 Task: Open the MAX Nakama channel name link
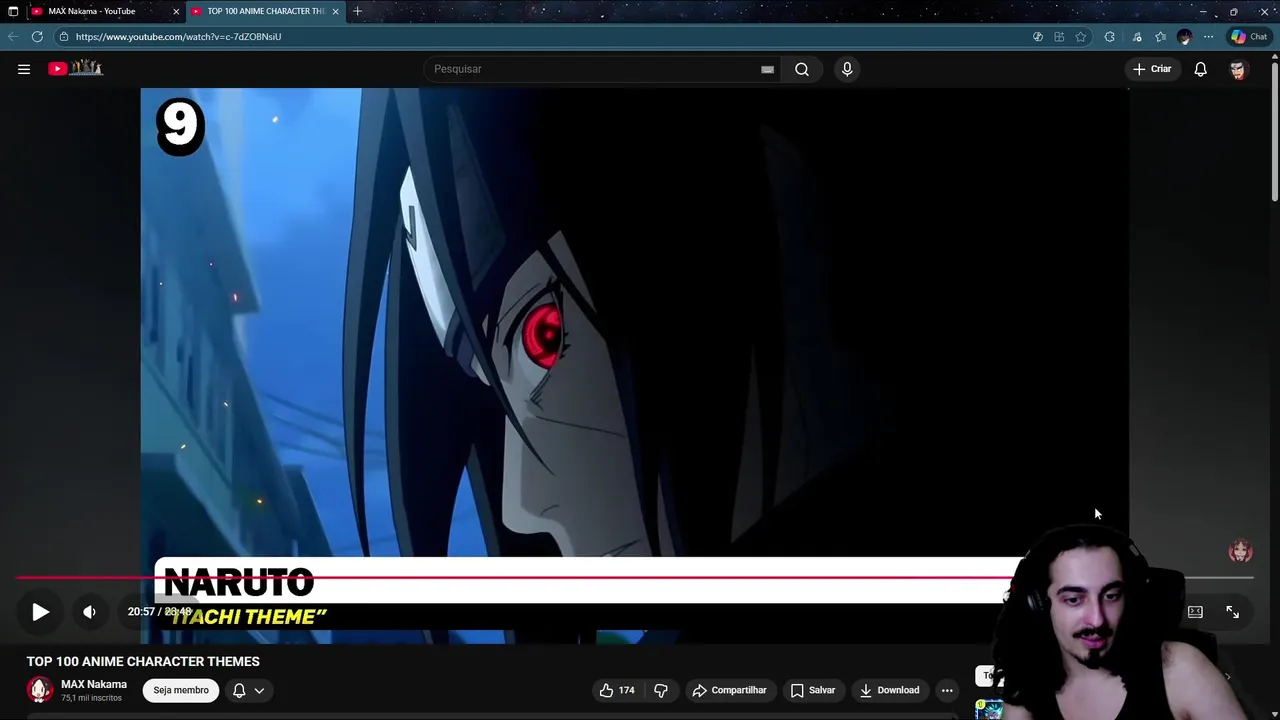point(94,684)
